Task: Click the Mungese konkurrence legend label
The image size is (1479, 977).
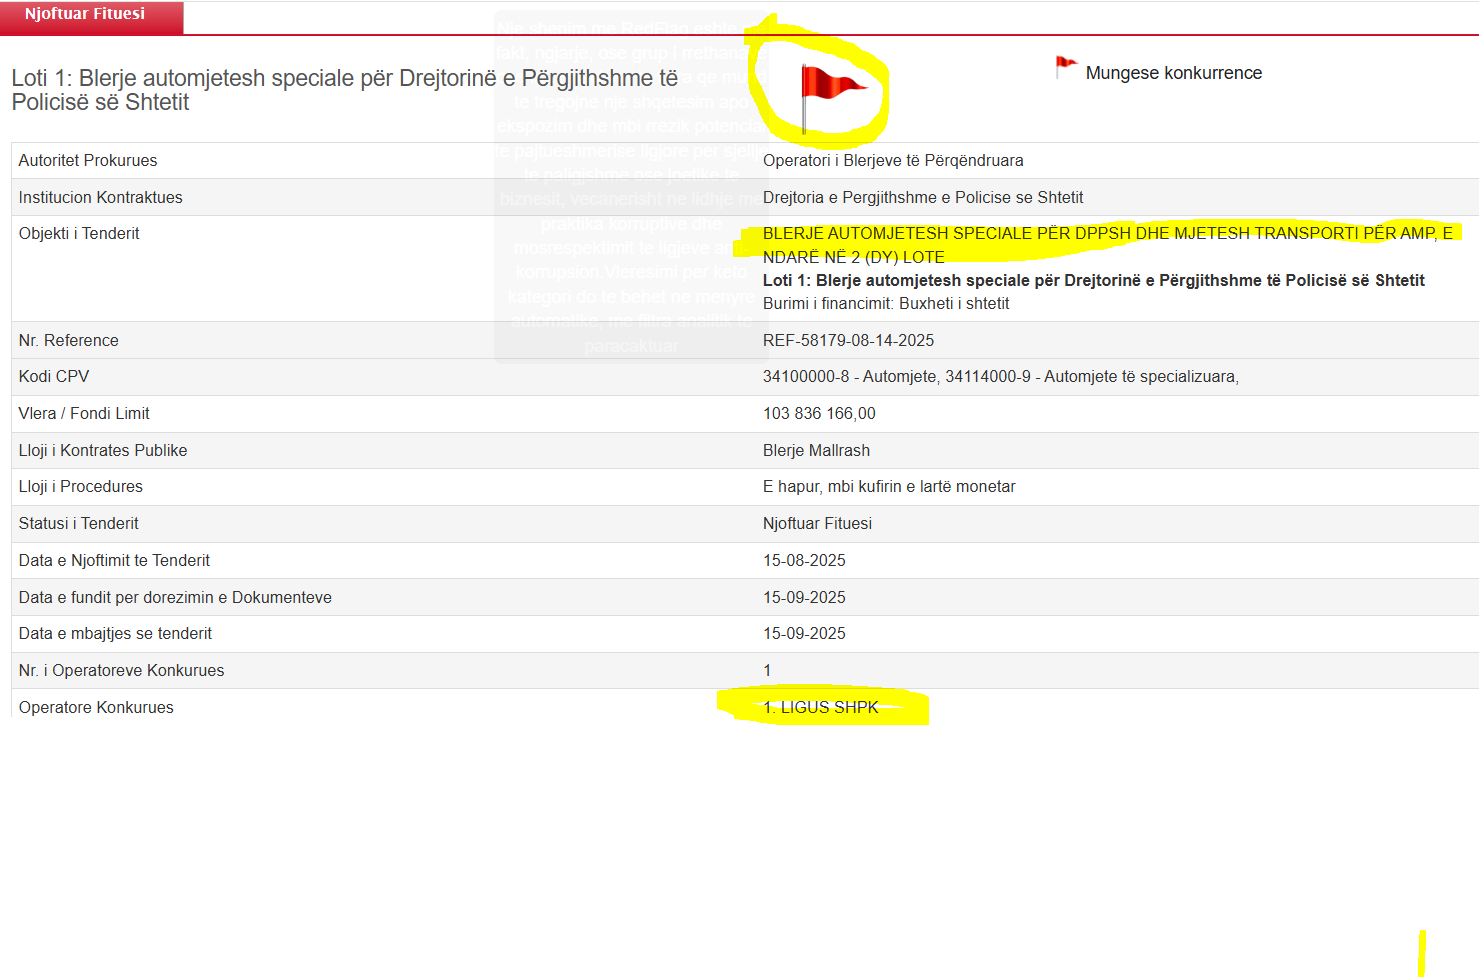Action: [x=1173, y=73]
